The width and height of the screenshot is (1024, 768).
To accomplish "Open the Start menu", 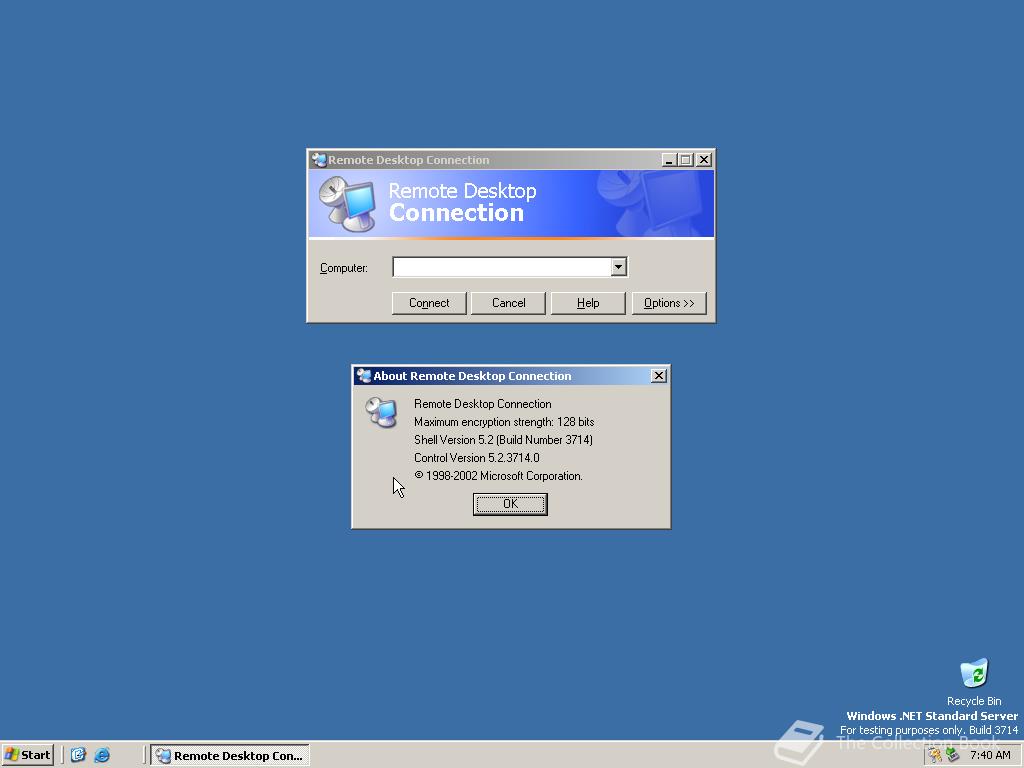I will (27, 755).
